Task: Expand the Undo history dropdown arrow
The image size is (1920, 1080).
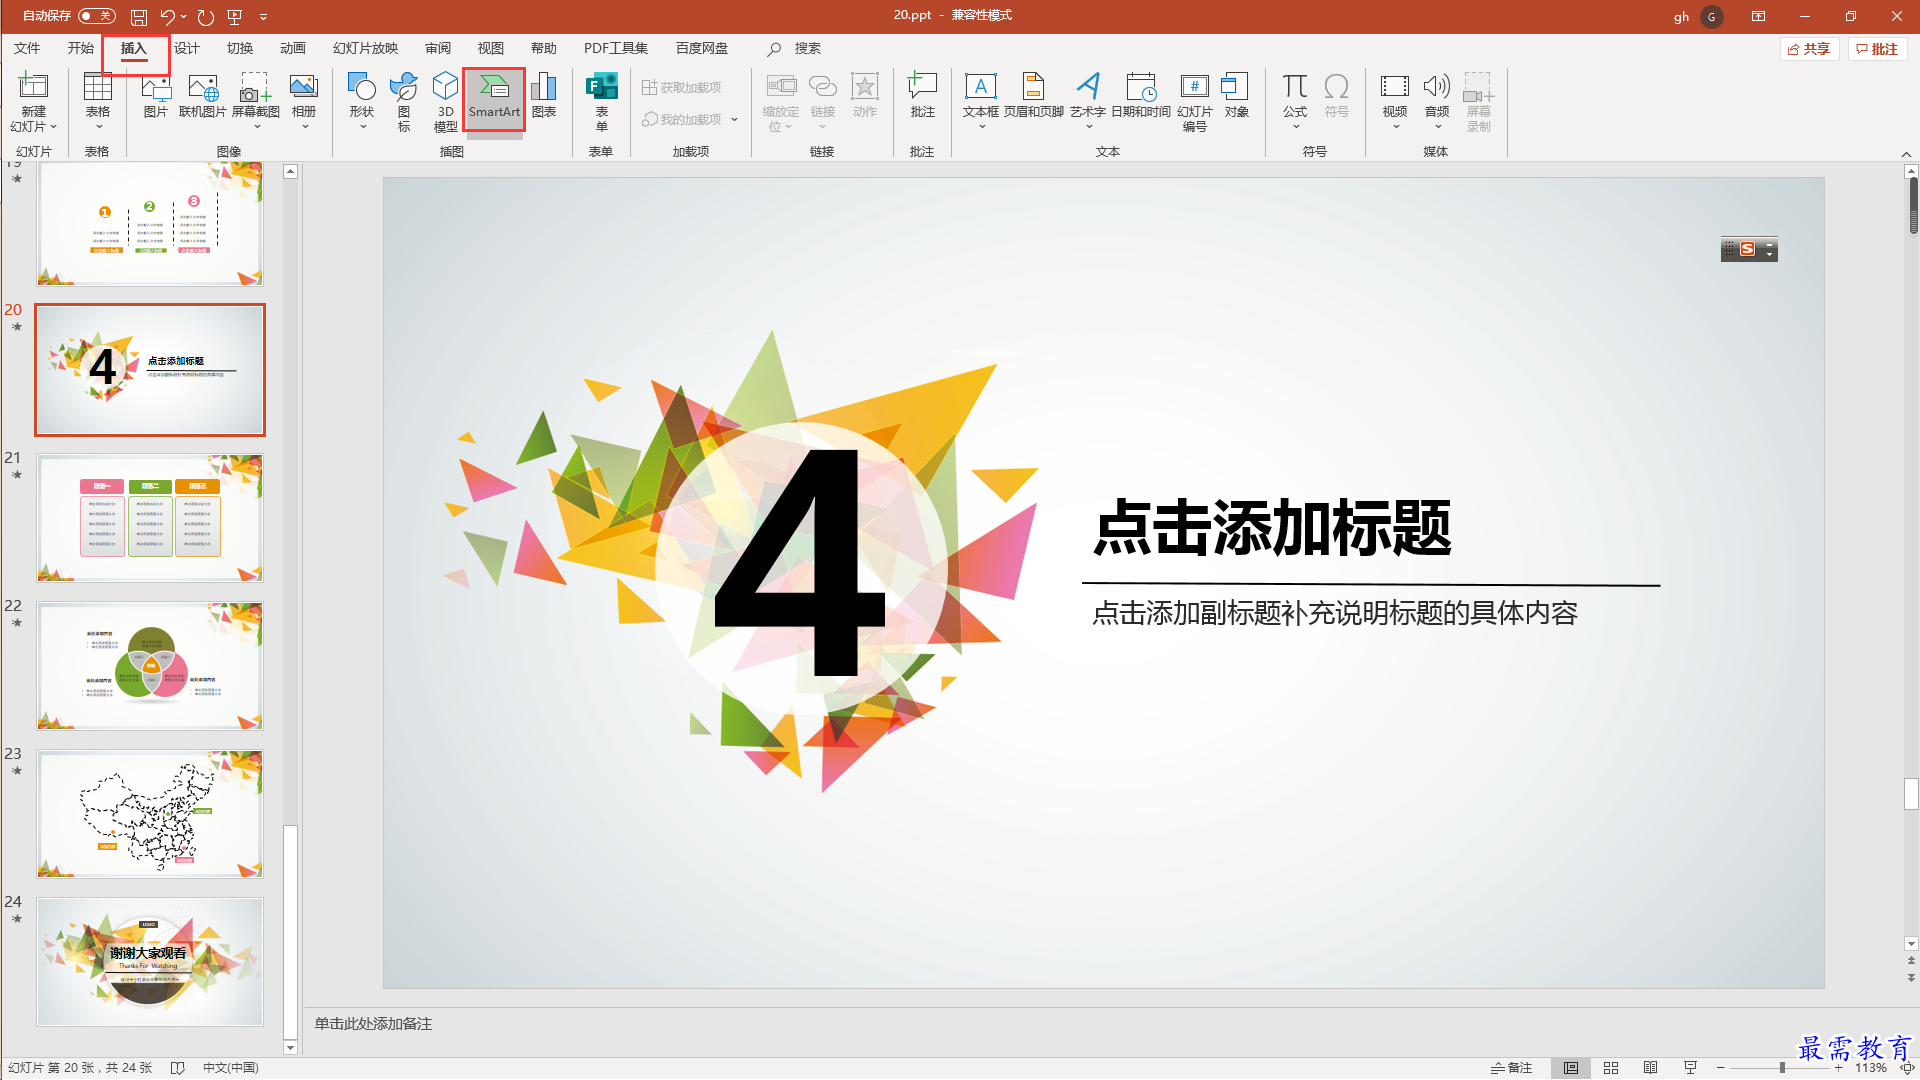Action: (x=184, y=17)
